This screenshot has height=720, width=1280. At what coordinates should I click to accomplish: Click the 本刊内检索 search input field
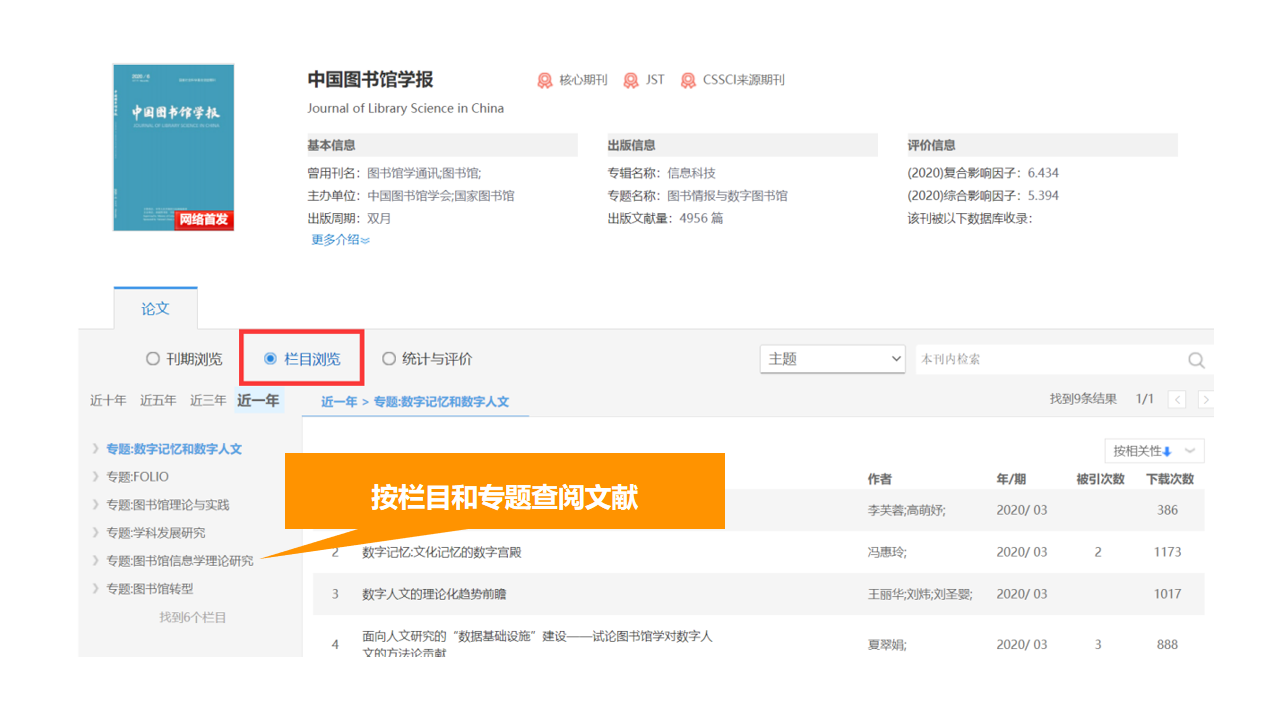[1045, 360]
